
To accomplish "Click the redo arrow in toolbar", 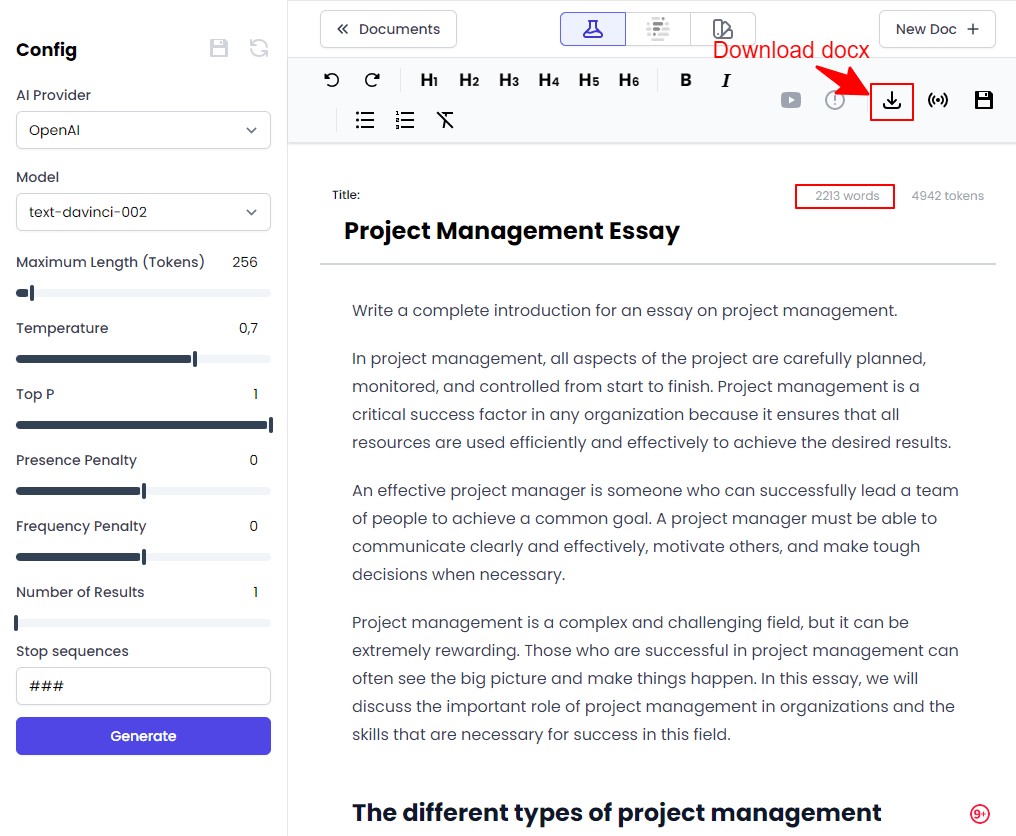I will coord(372,80).
